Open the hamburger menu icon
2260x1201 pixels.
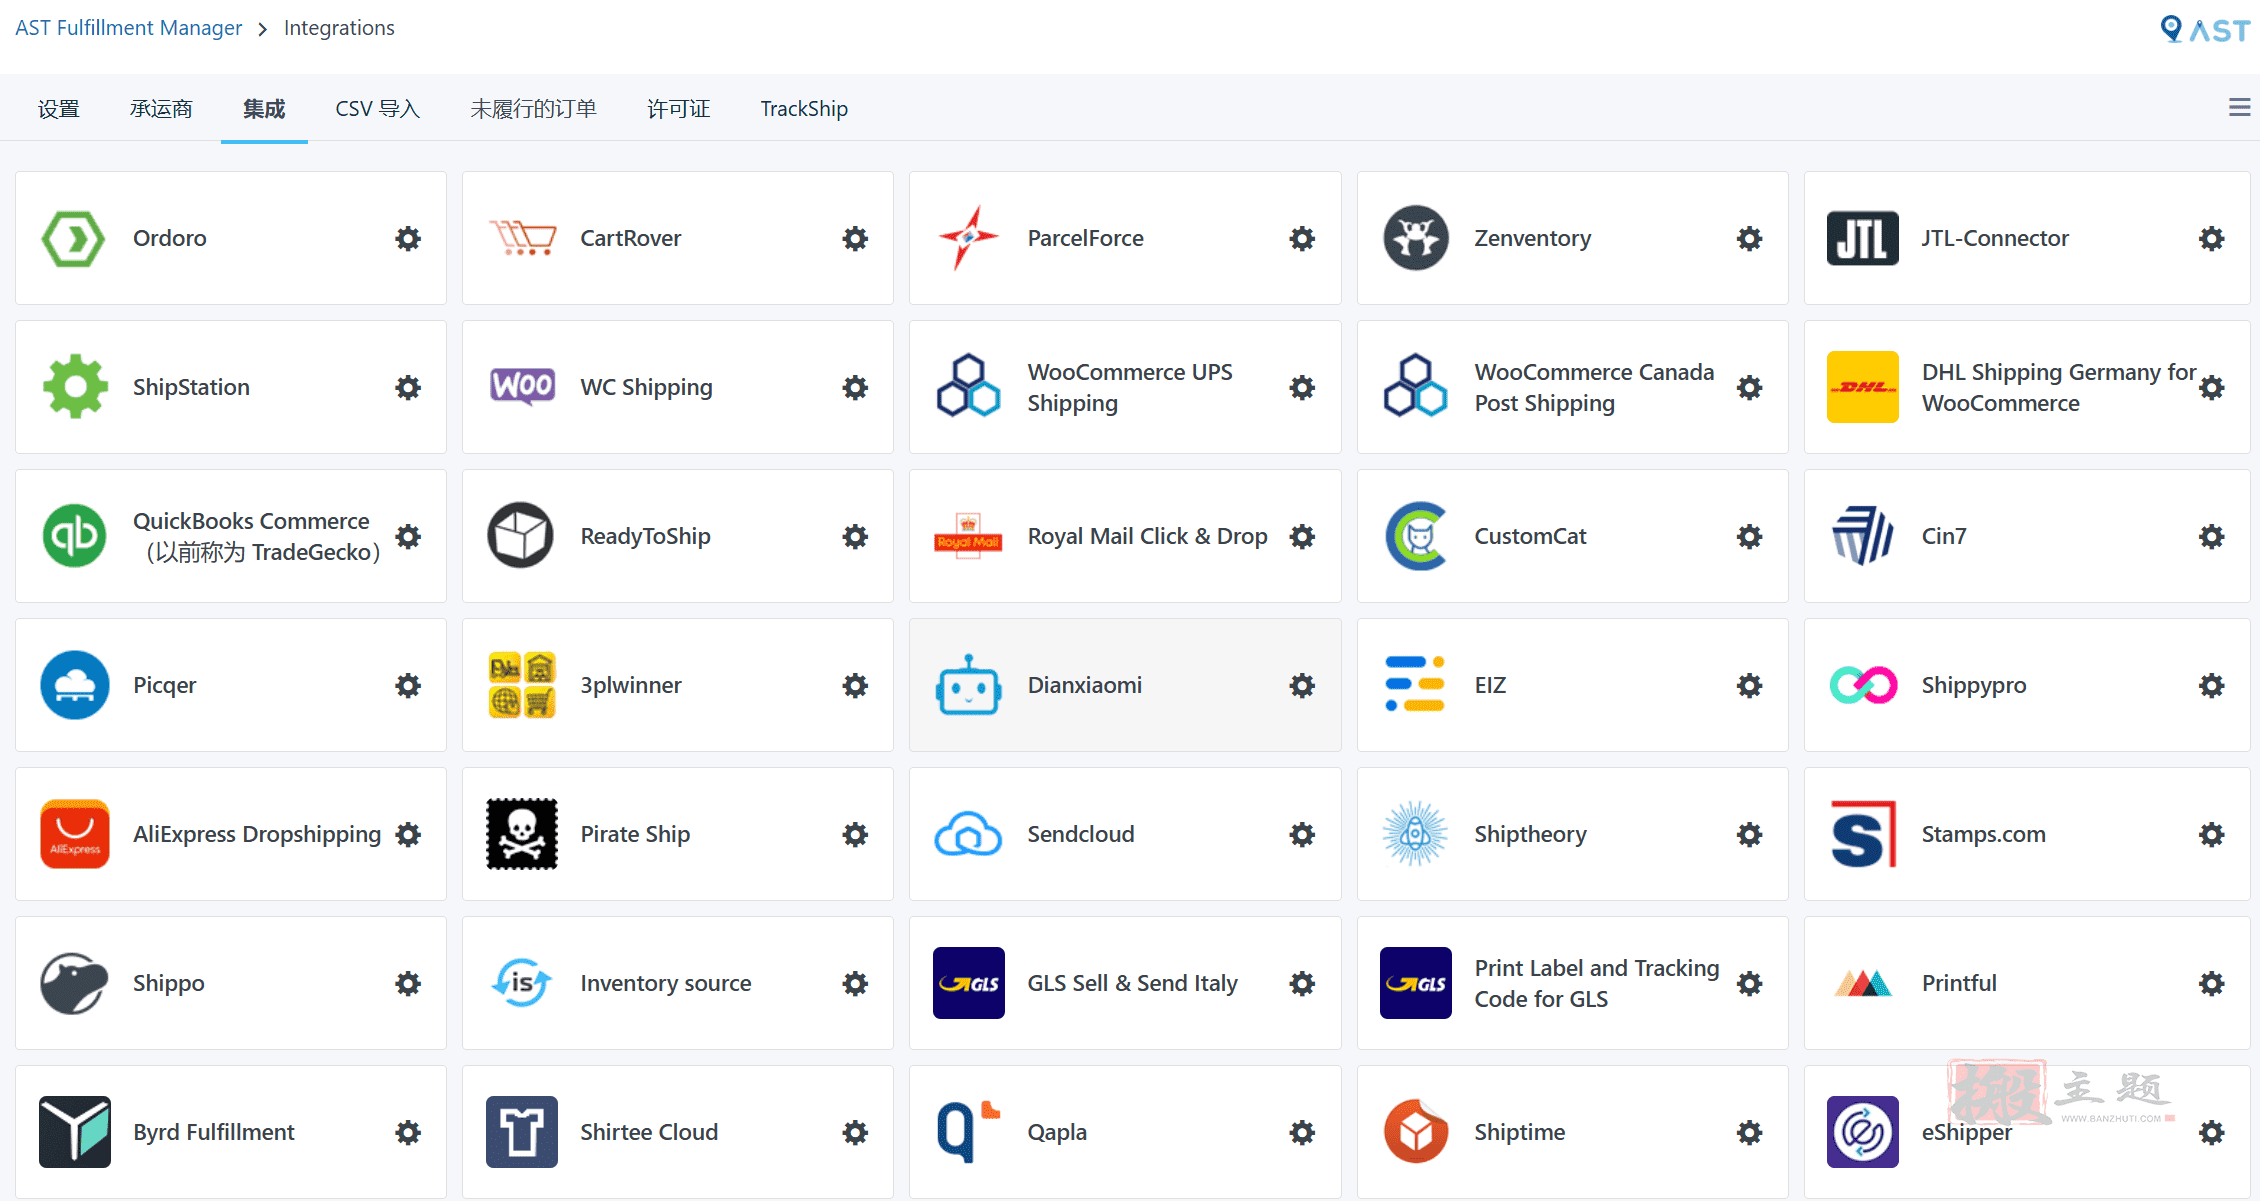(2240, 107)
